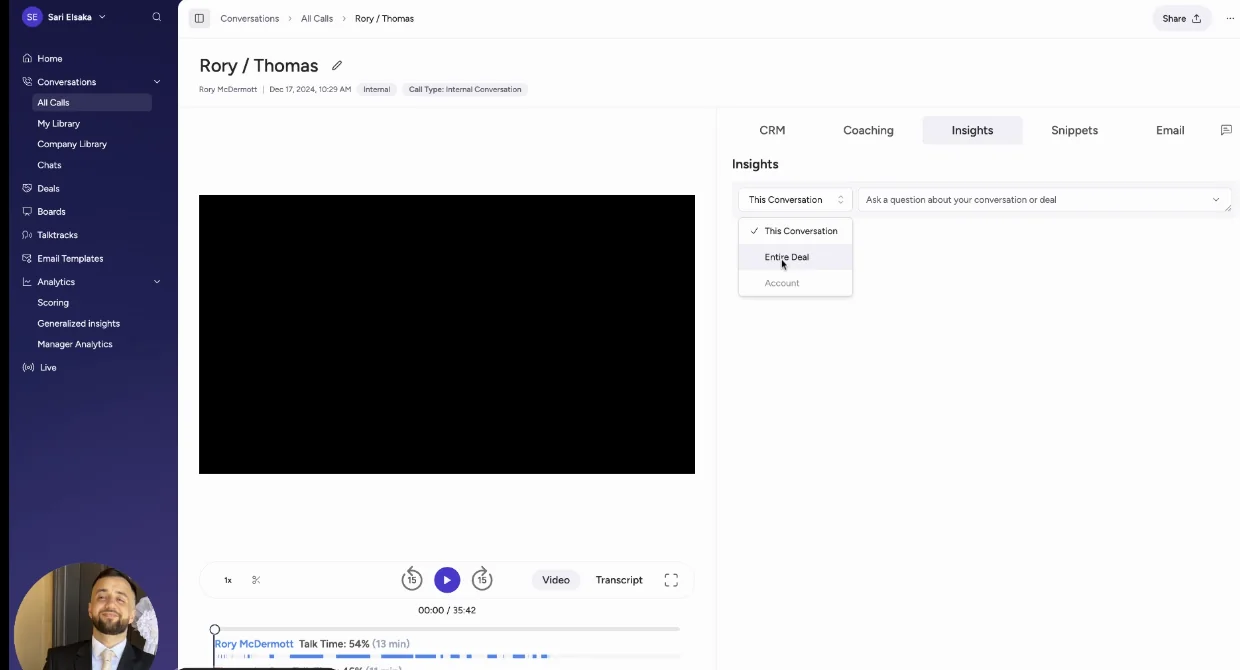Open the Sari Elsaka account dropdown
The image size is (1240, 670).
click(x=64, y=17)
